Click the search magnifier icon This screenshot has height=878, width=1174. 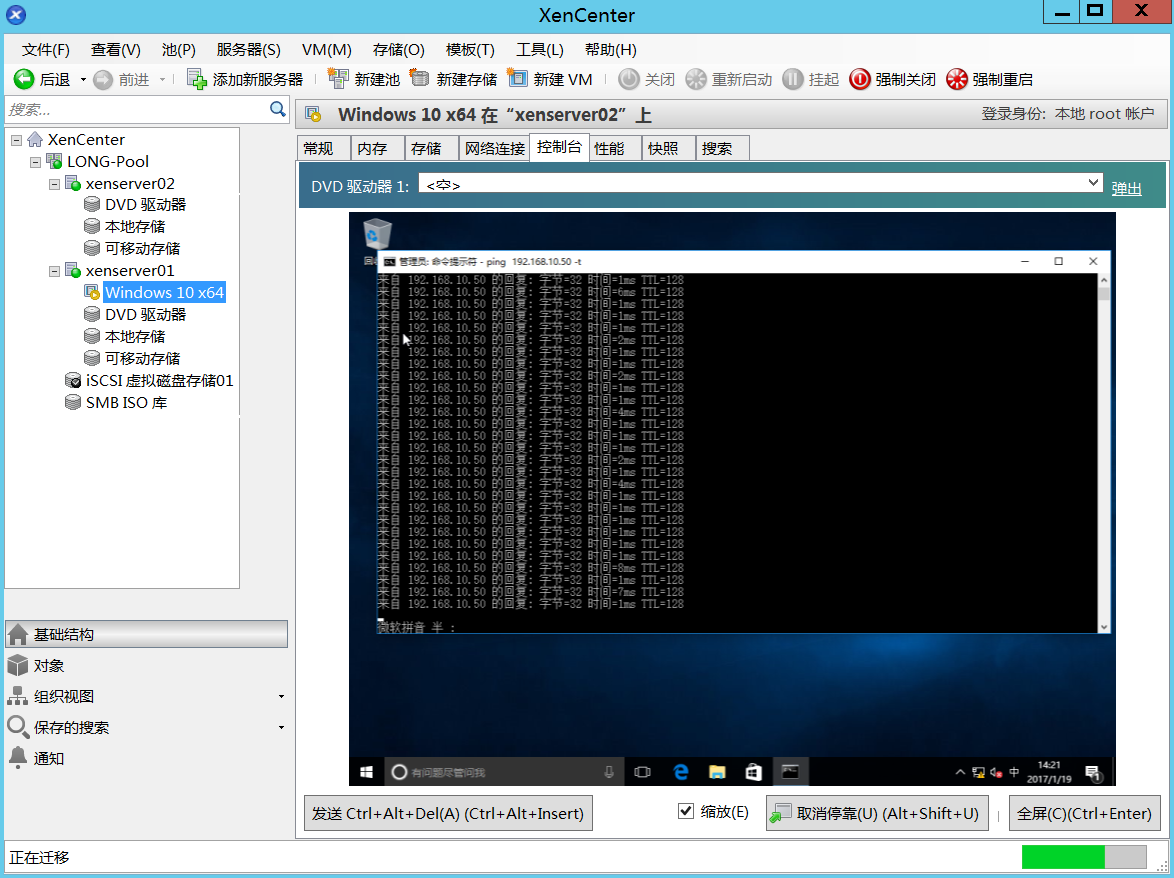[x=277, y=109]
